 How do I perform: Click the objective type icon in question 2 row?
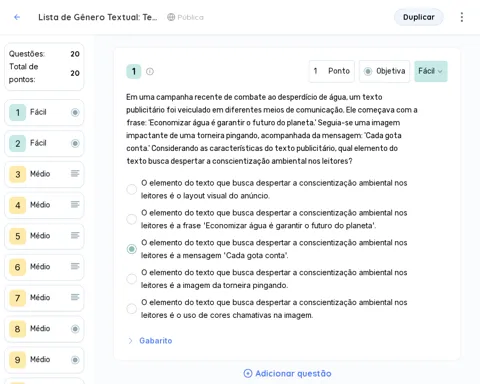click(x=75, y=143)
